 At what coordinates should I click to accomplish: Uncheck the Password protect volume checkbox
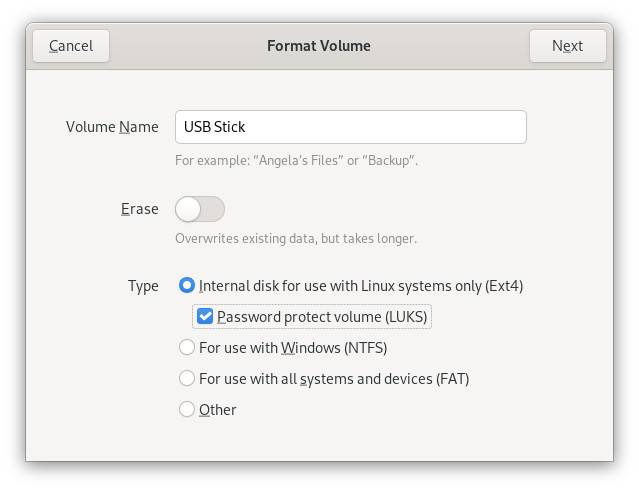pos(205,316)
